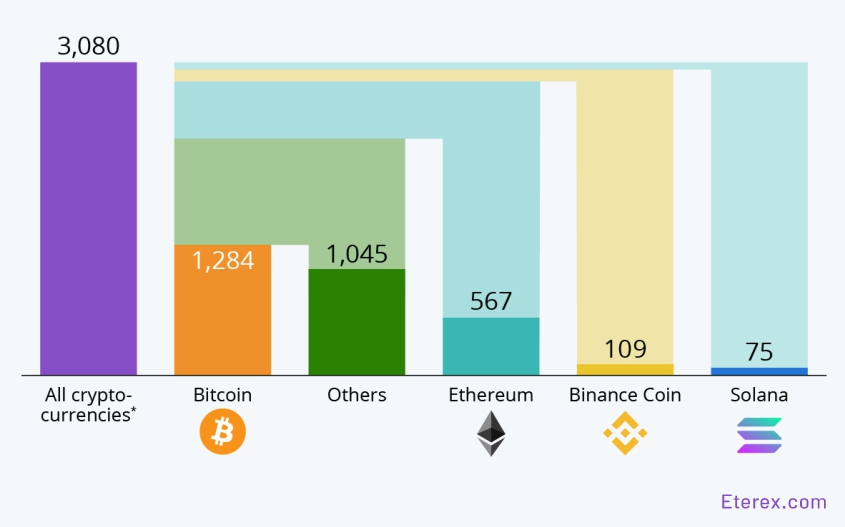Image resolution: width=845 pixels, height=527 pixels.
Task: Click the 1,045 Others value label
Action: [357, 254]
